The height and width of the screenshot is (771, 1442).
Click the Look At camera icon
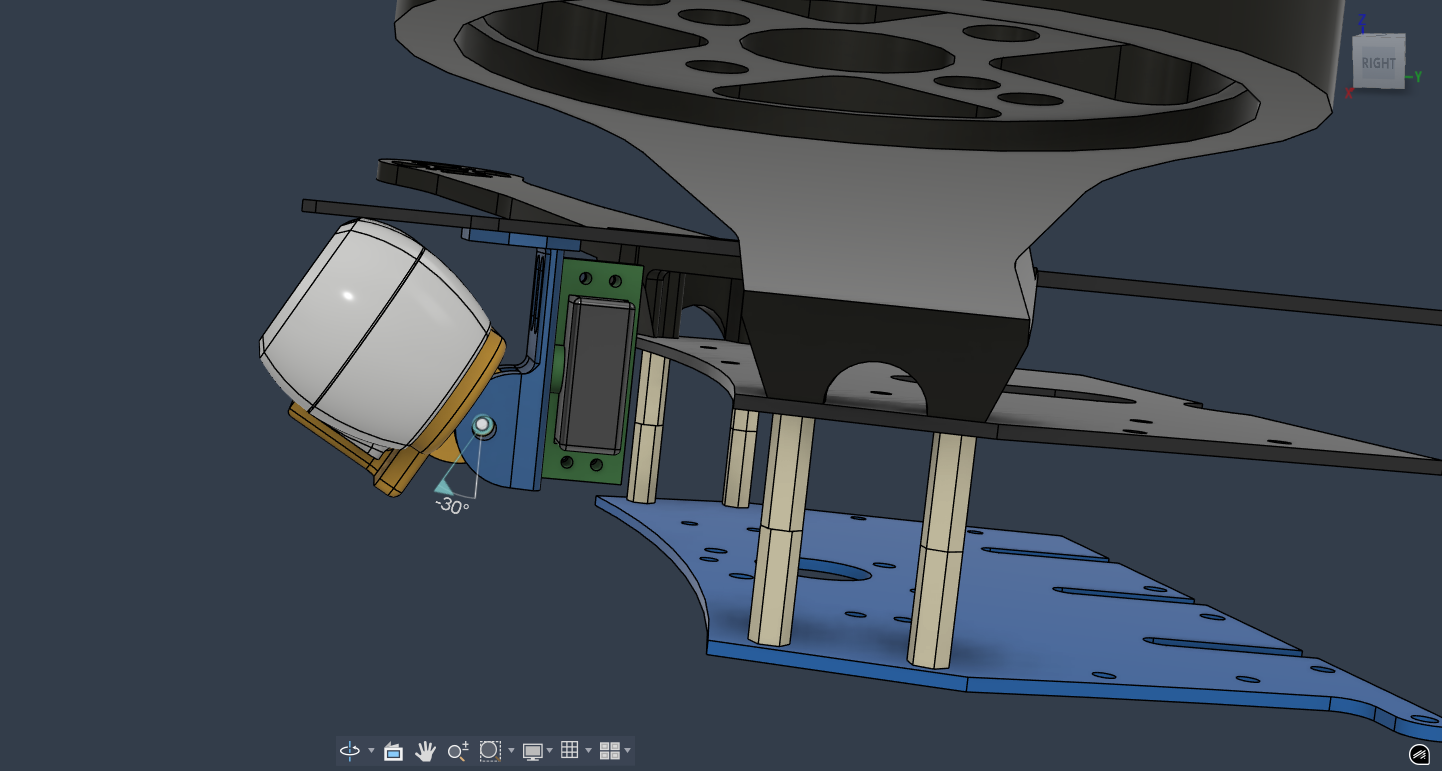pyautogui.click(x=393, y=751)
